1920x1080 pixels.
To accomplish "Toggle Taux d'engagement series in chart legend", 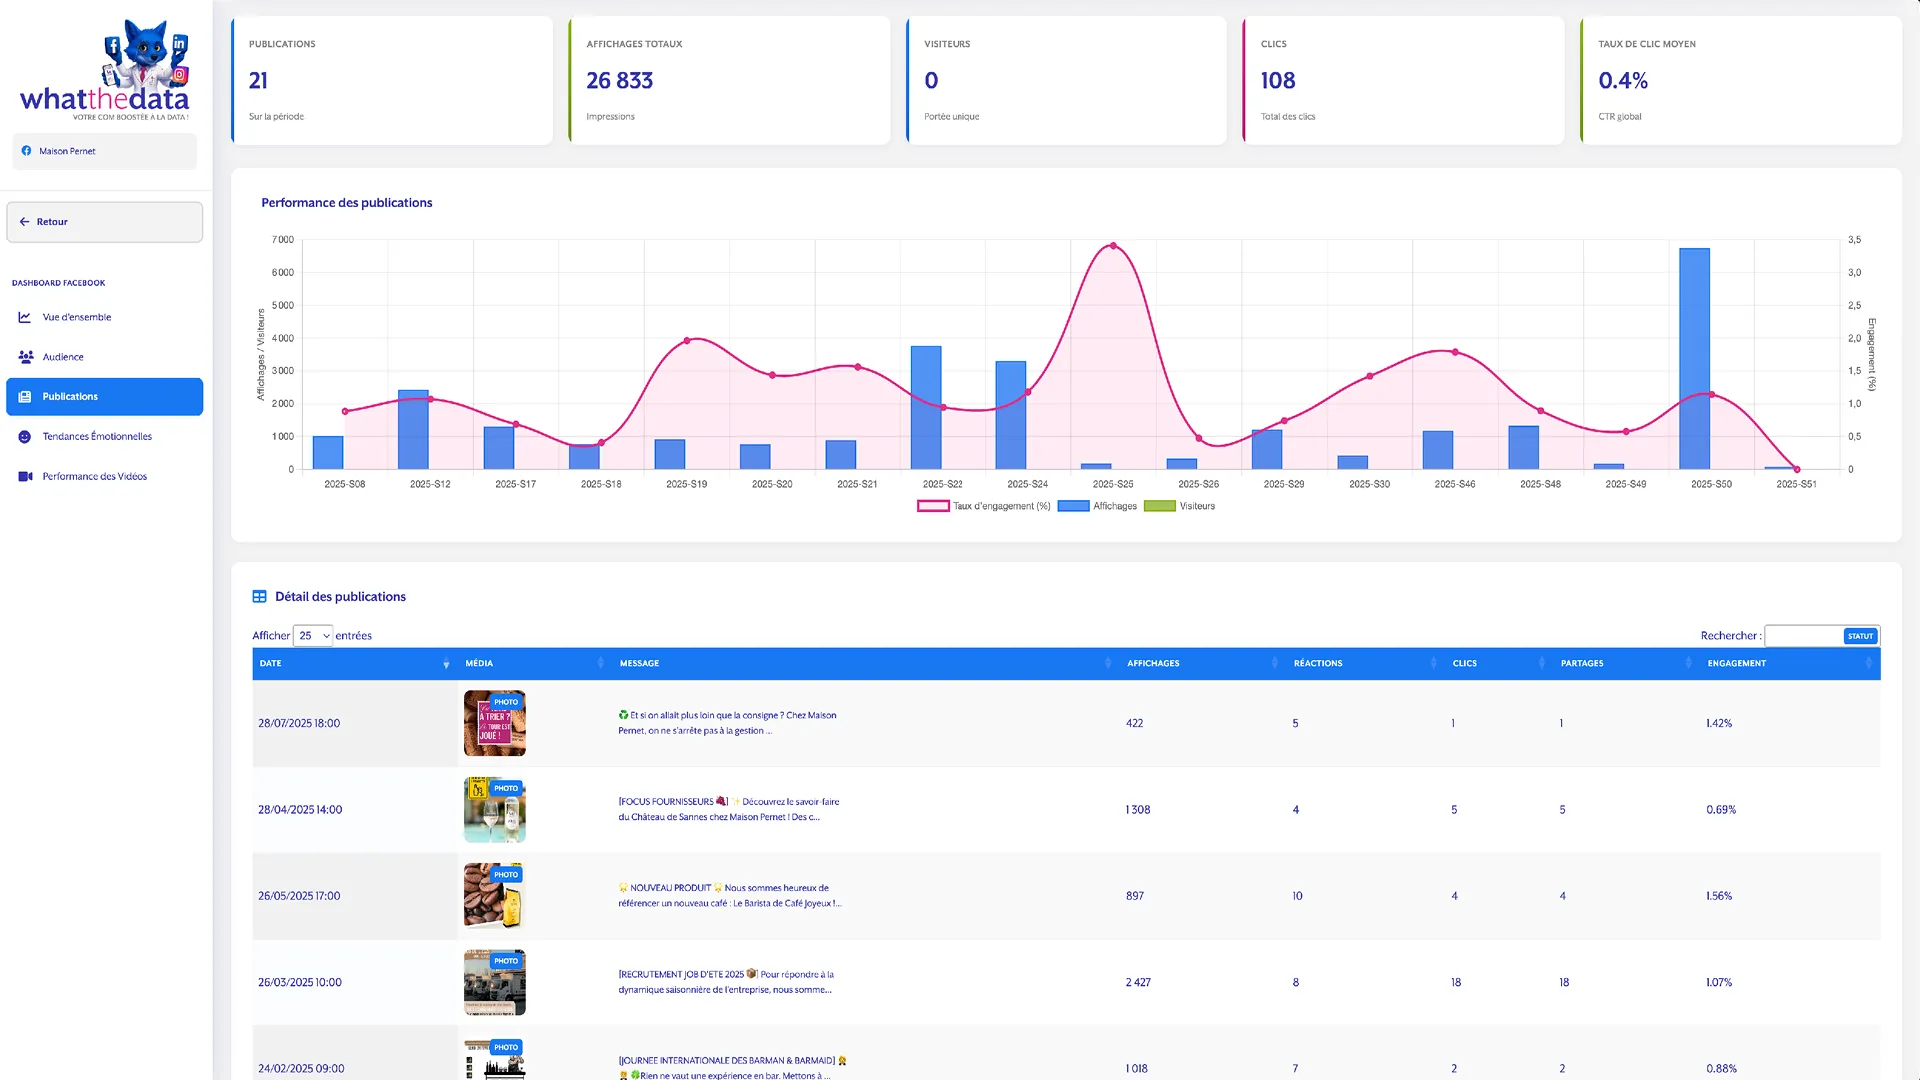I will [x=983, y=506].
